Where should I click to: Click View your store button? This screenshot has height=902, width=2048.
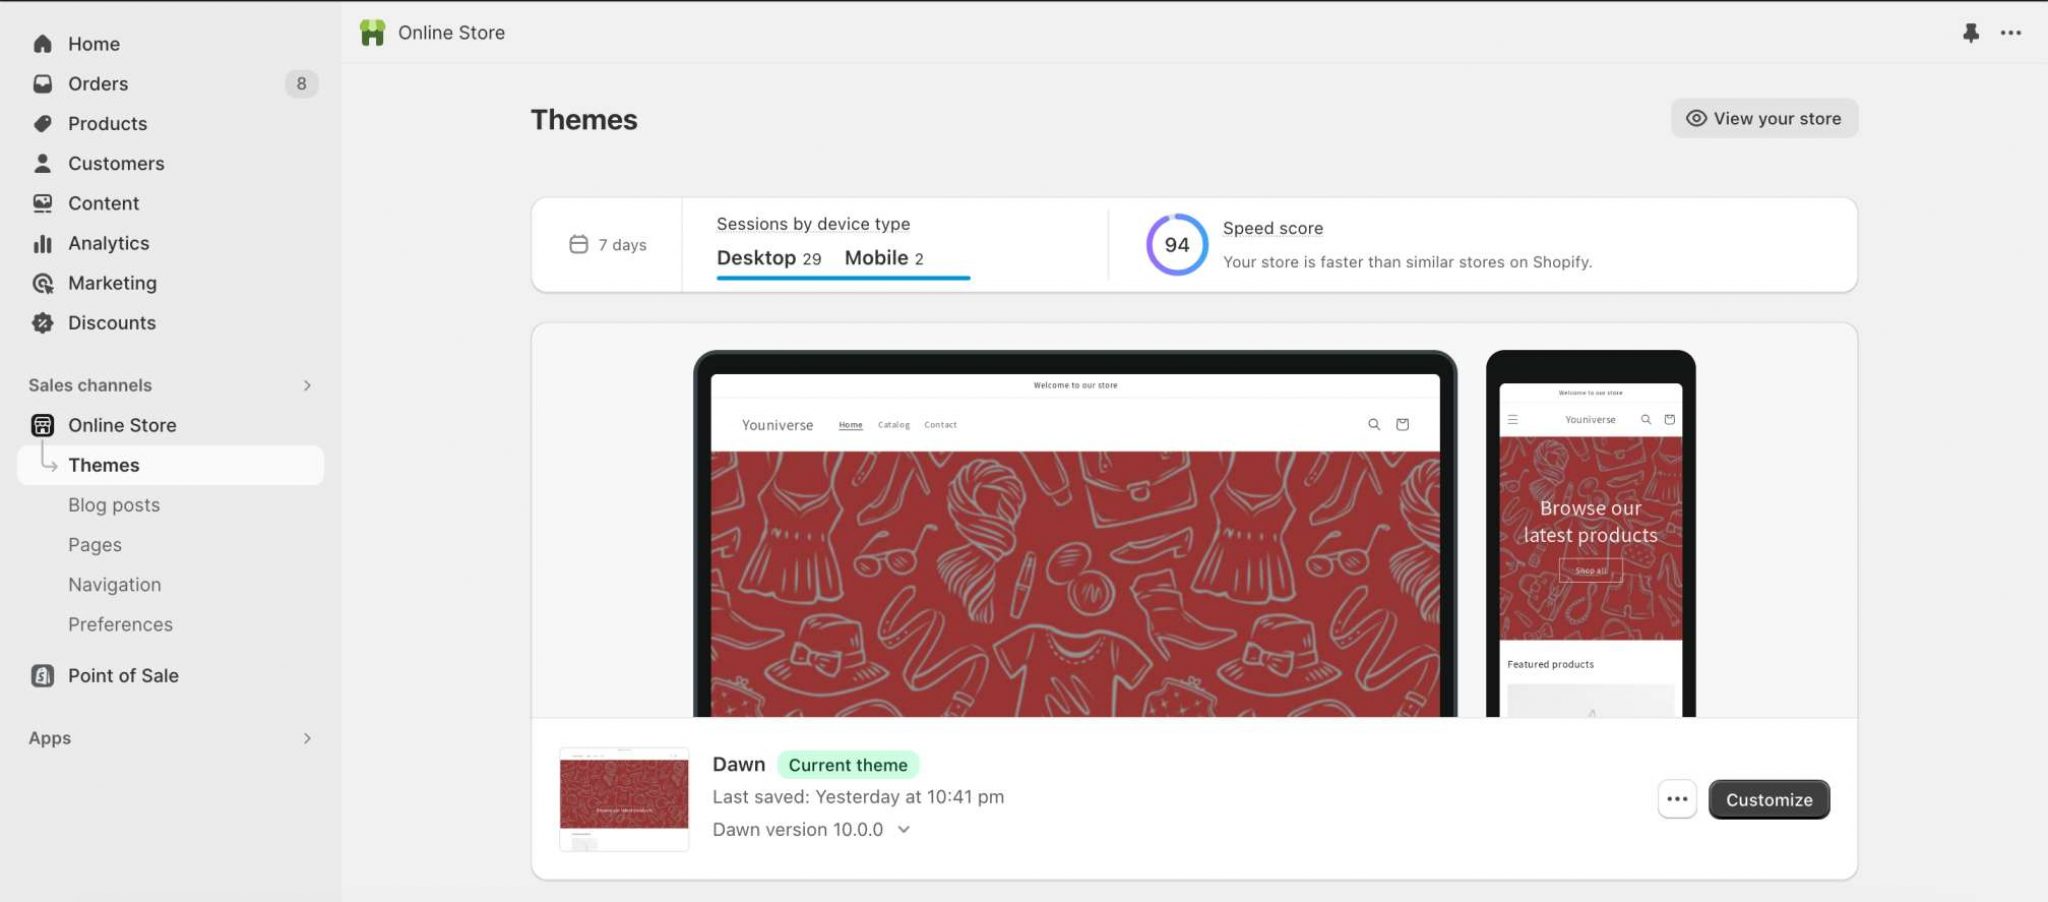pos(1764,119)
